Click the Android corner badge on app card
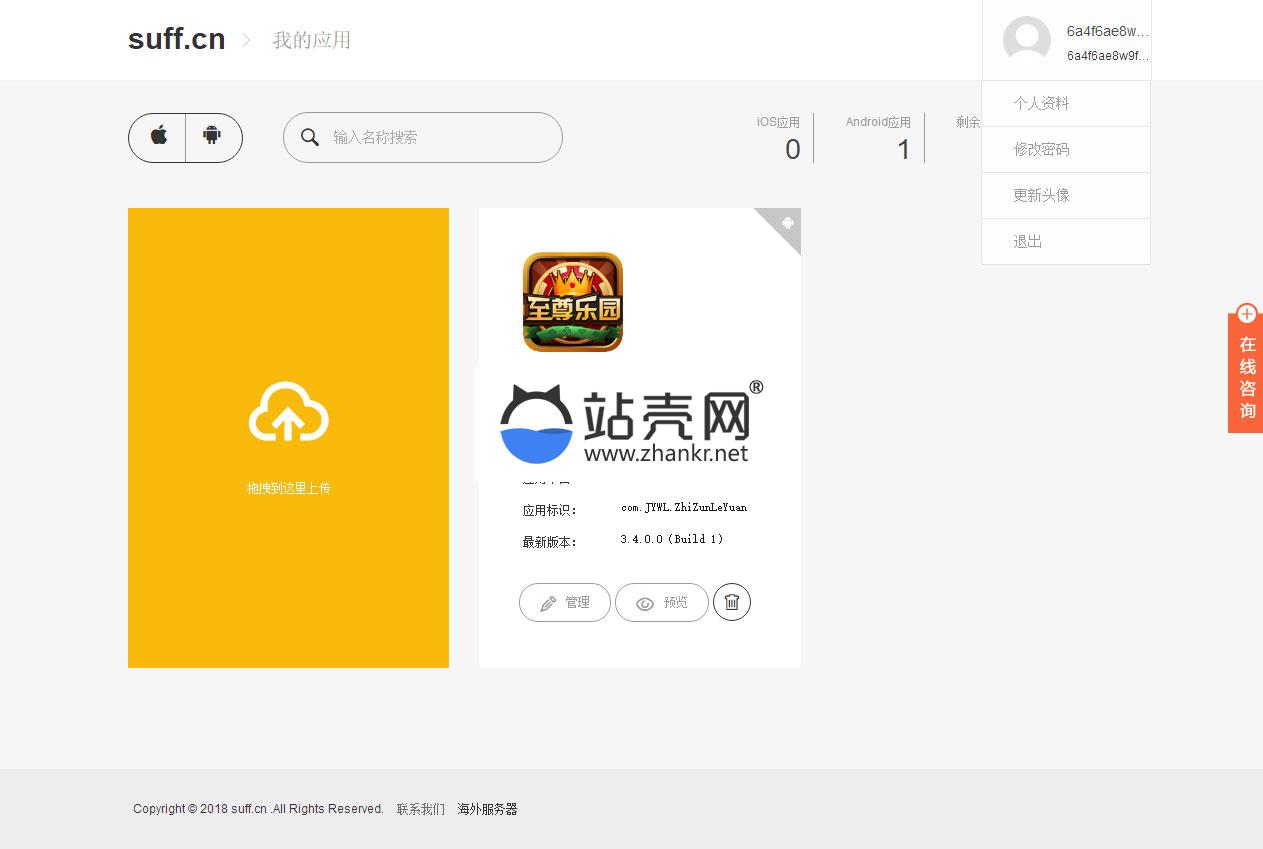This screenshot has height=849, width=1263. pos(787,223)
